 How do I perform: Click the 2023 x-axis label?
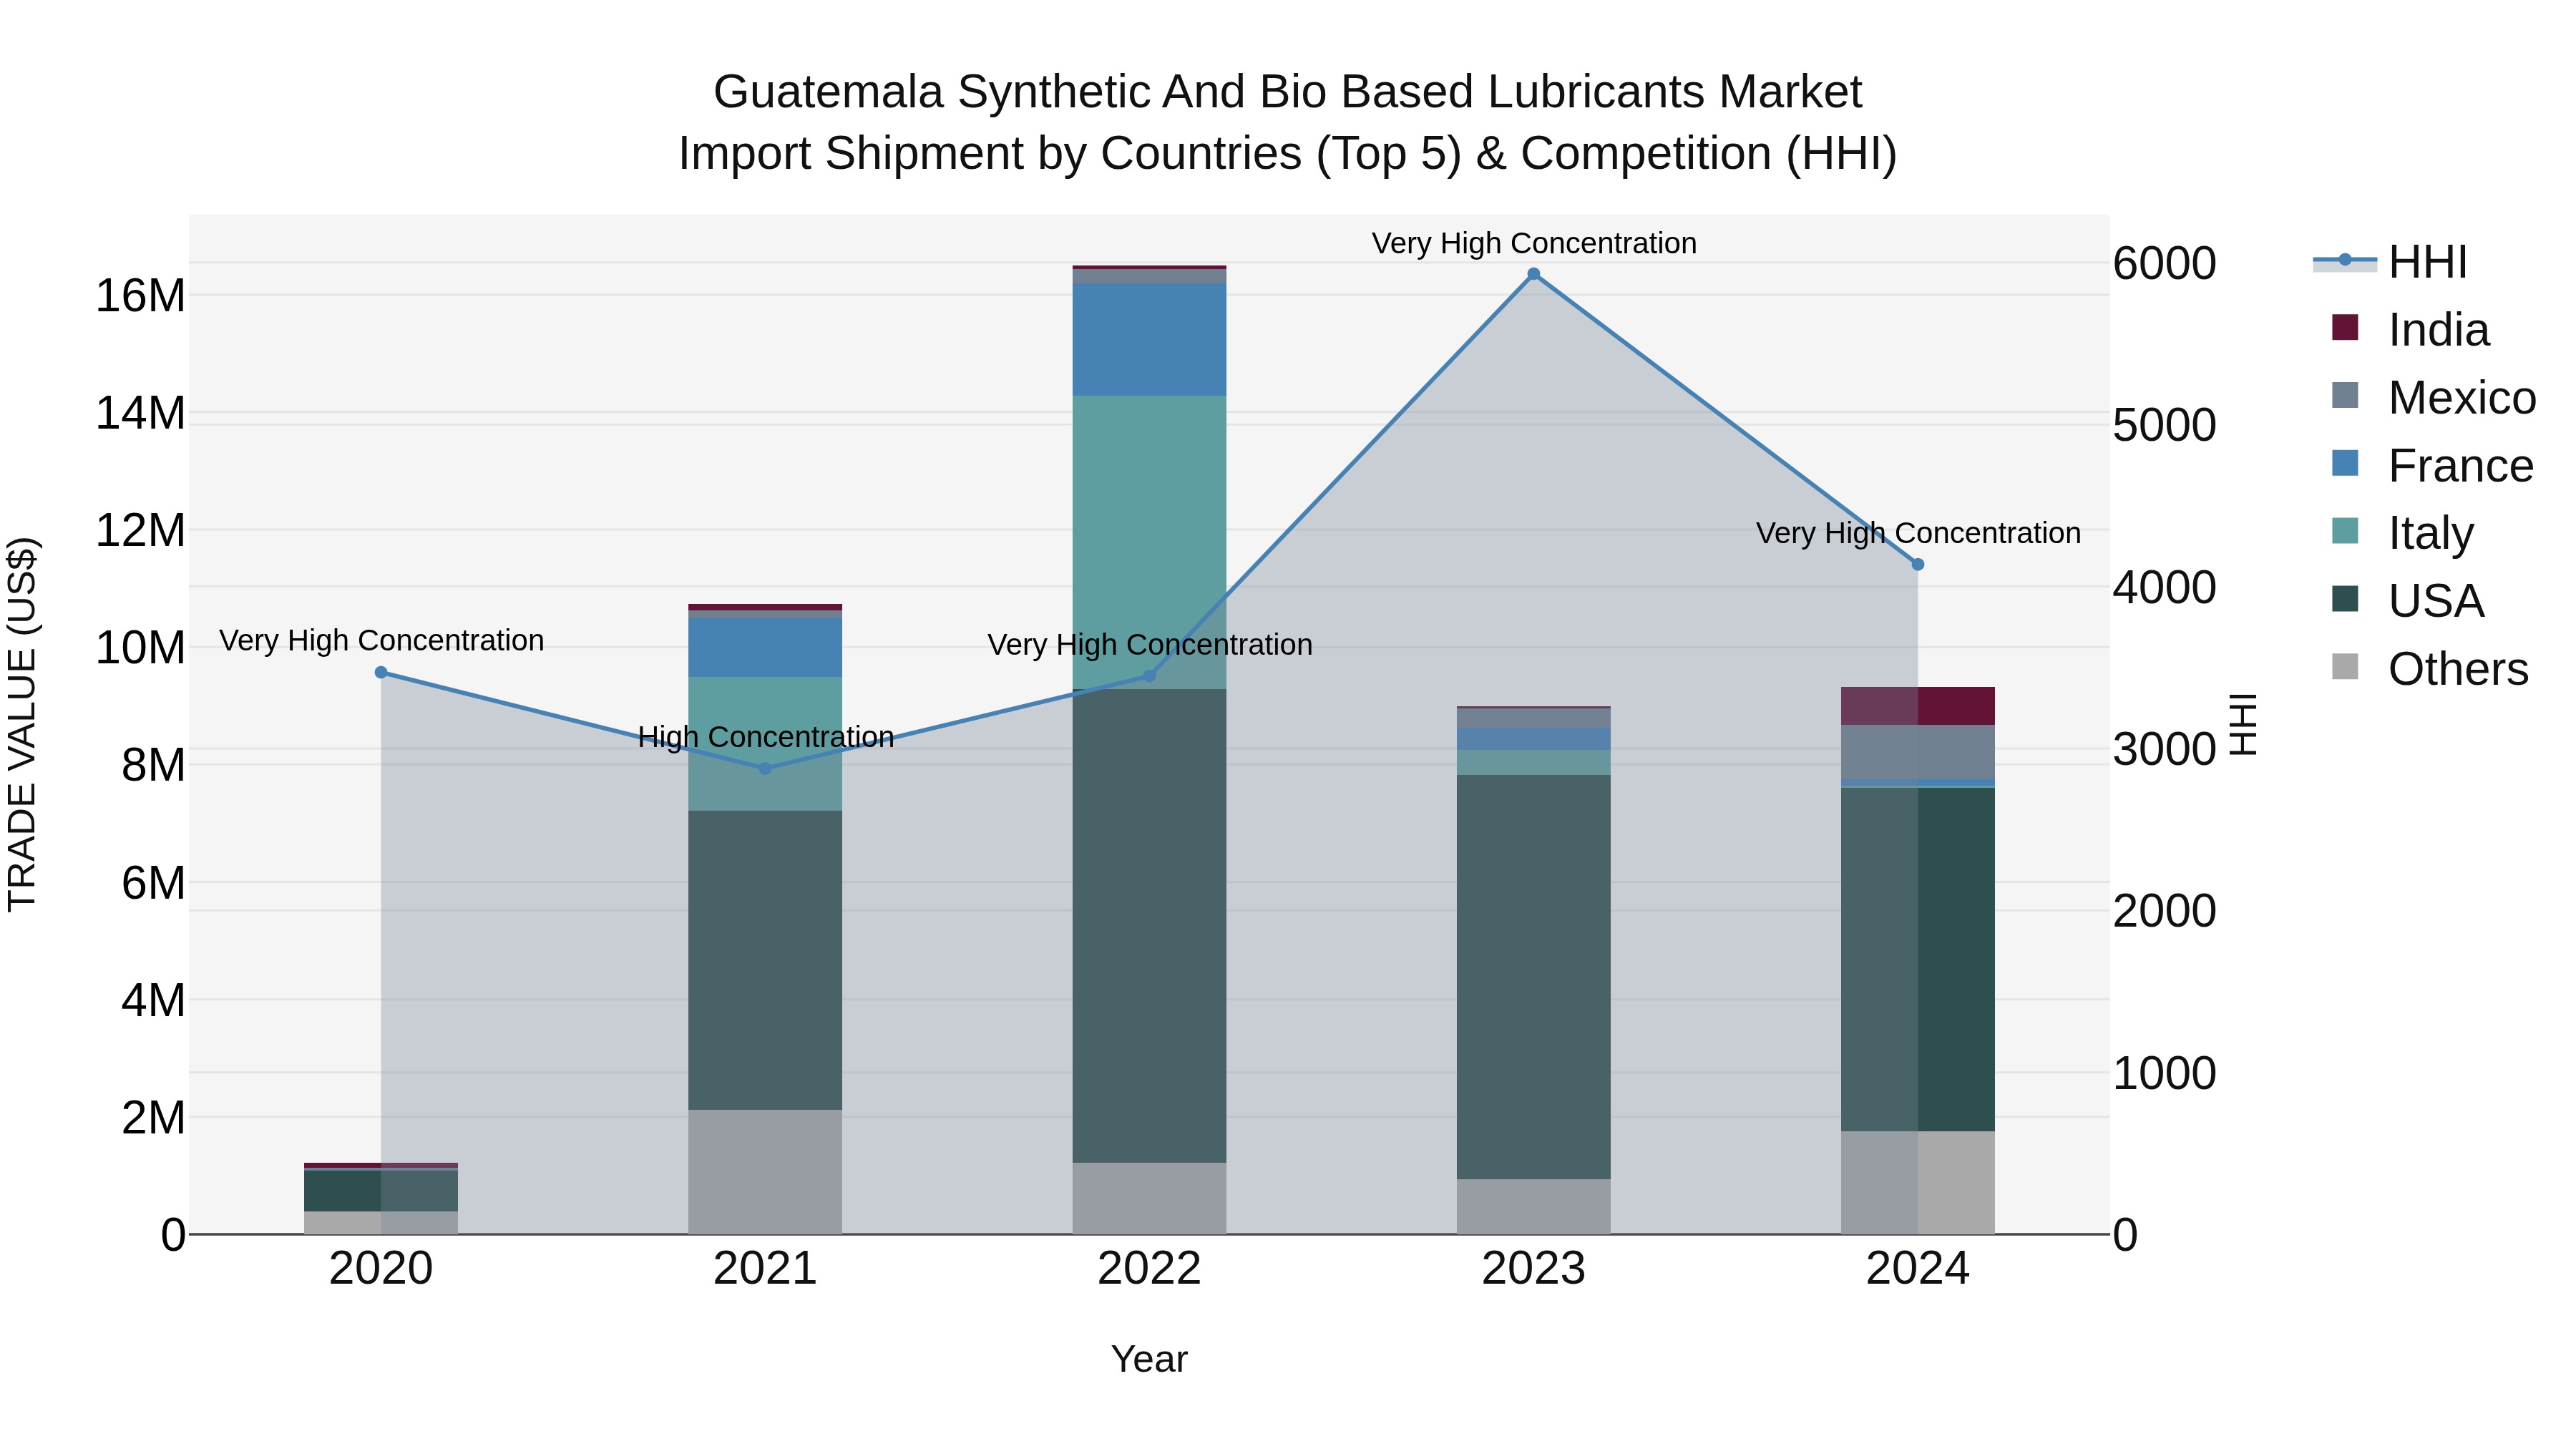pos(1533,1269)
